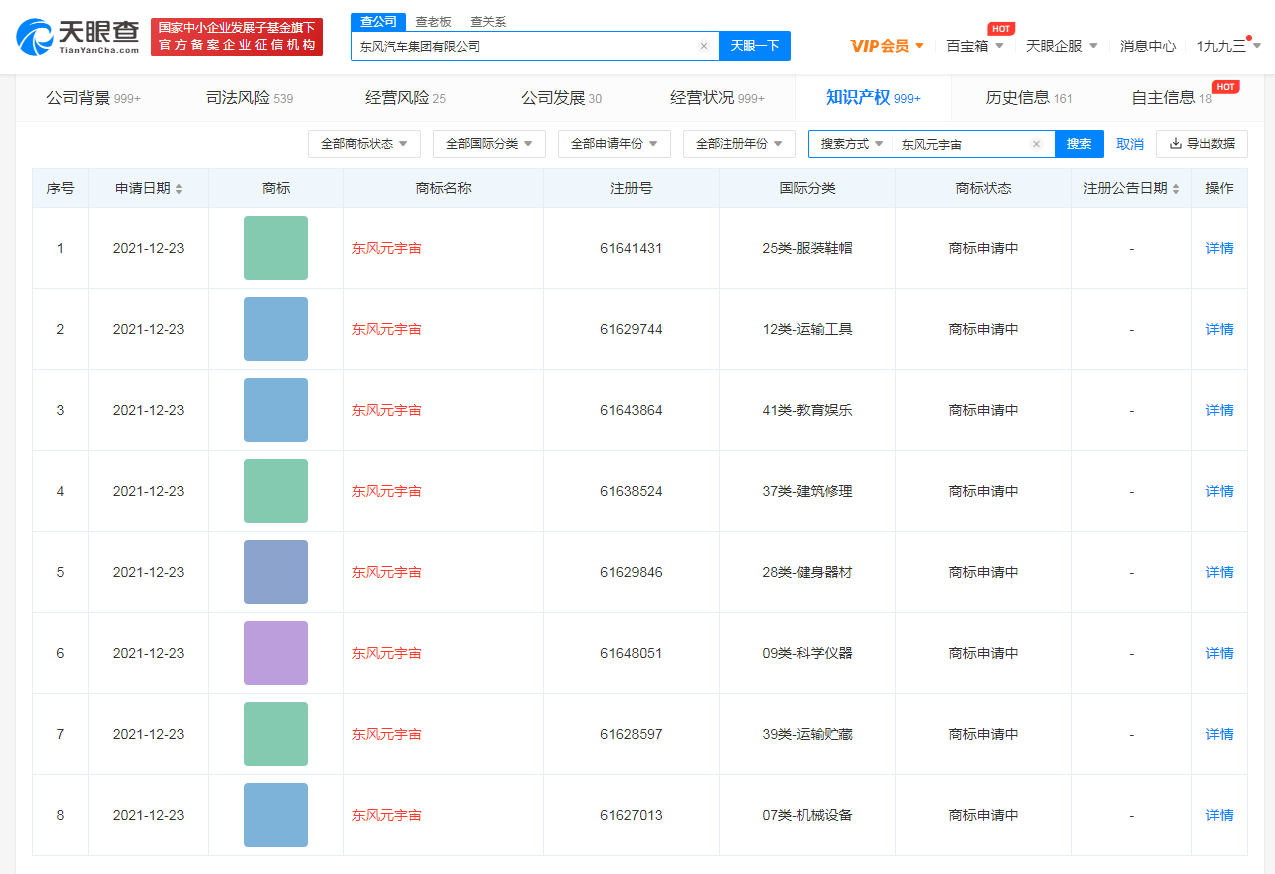
Task: Open the 自主信息 tab
Action: click(x=1171, y=98)
